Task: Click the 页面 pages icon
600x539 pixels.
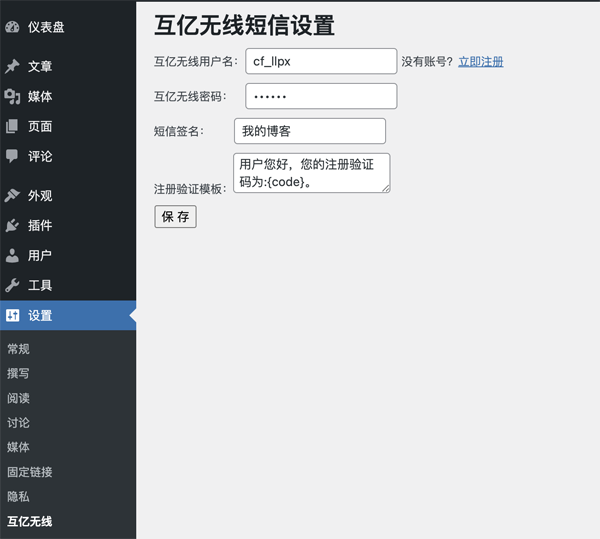Action: pos(12,127)
